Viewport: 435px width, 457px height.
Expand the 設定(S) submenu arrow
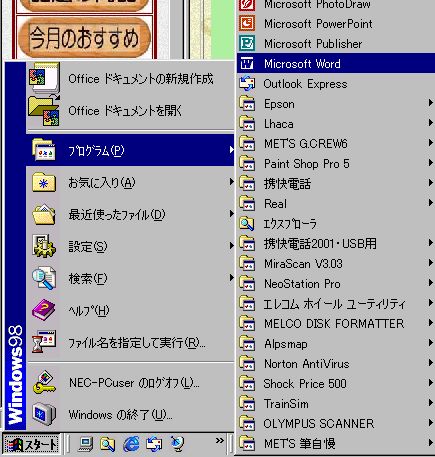coord(231,246)
